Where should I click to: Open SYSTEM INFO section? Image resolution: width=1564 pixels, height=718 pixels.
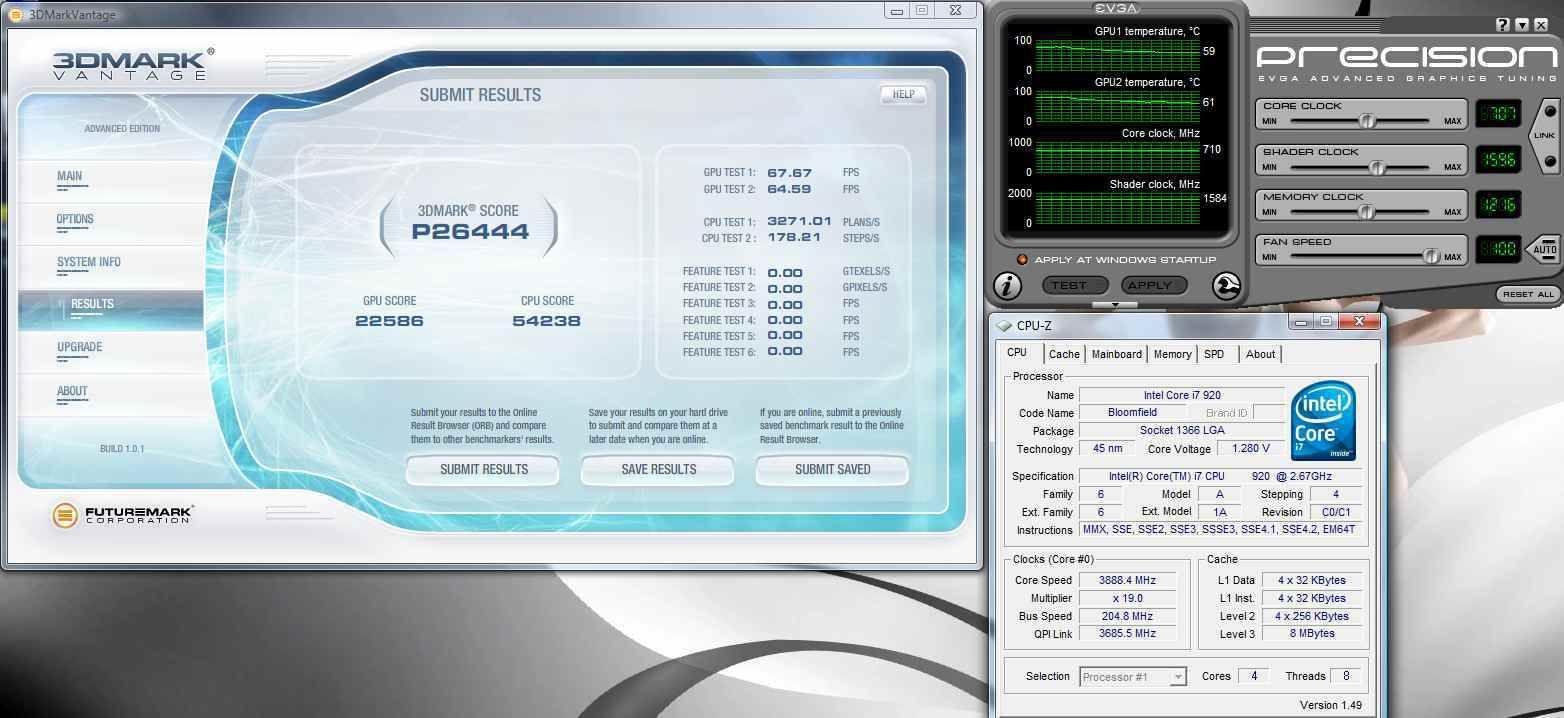(x=89, y=262)
